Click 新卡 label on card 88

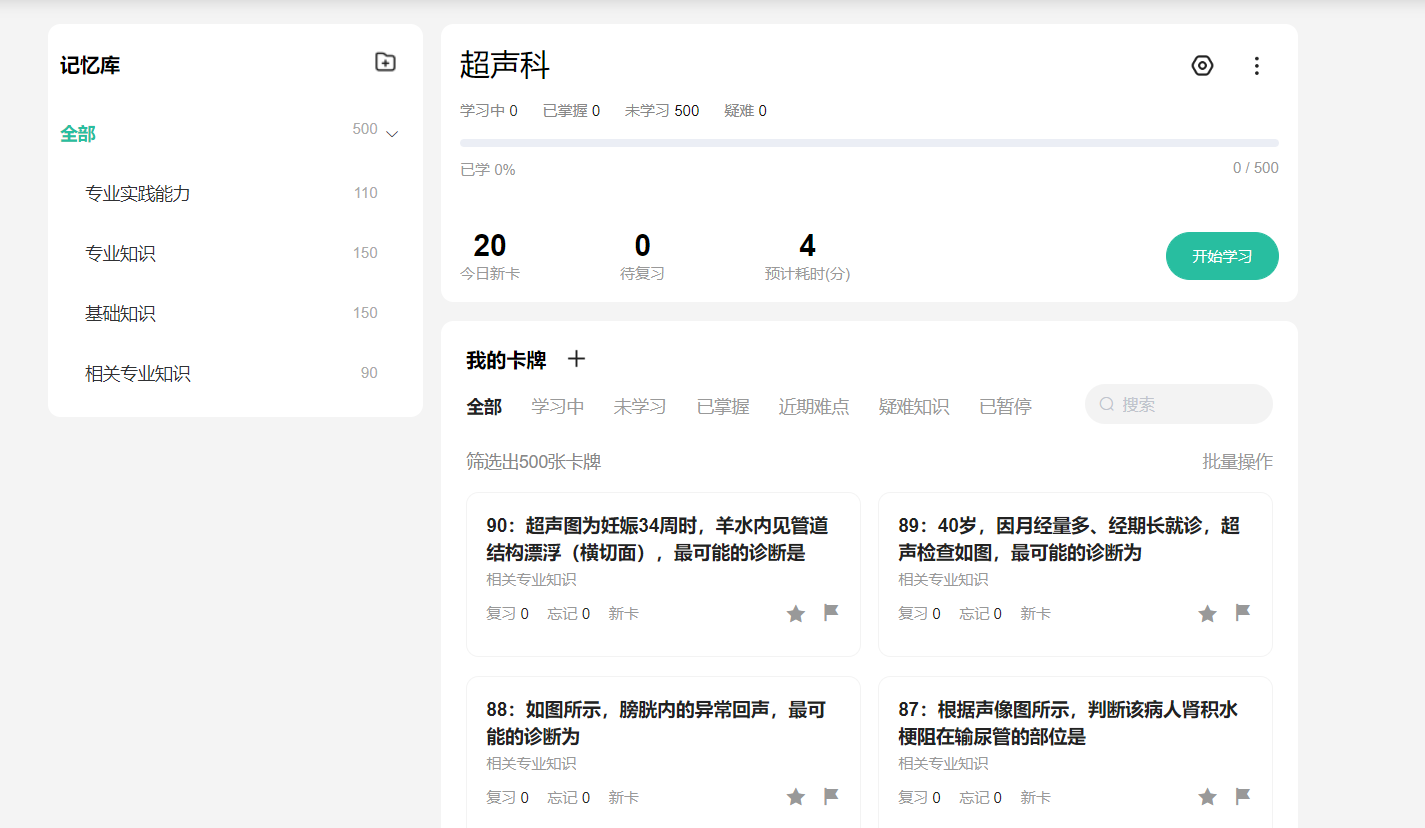click(623, 798)
